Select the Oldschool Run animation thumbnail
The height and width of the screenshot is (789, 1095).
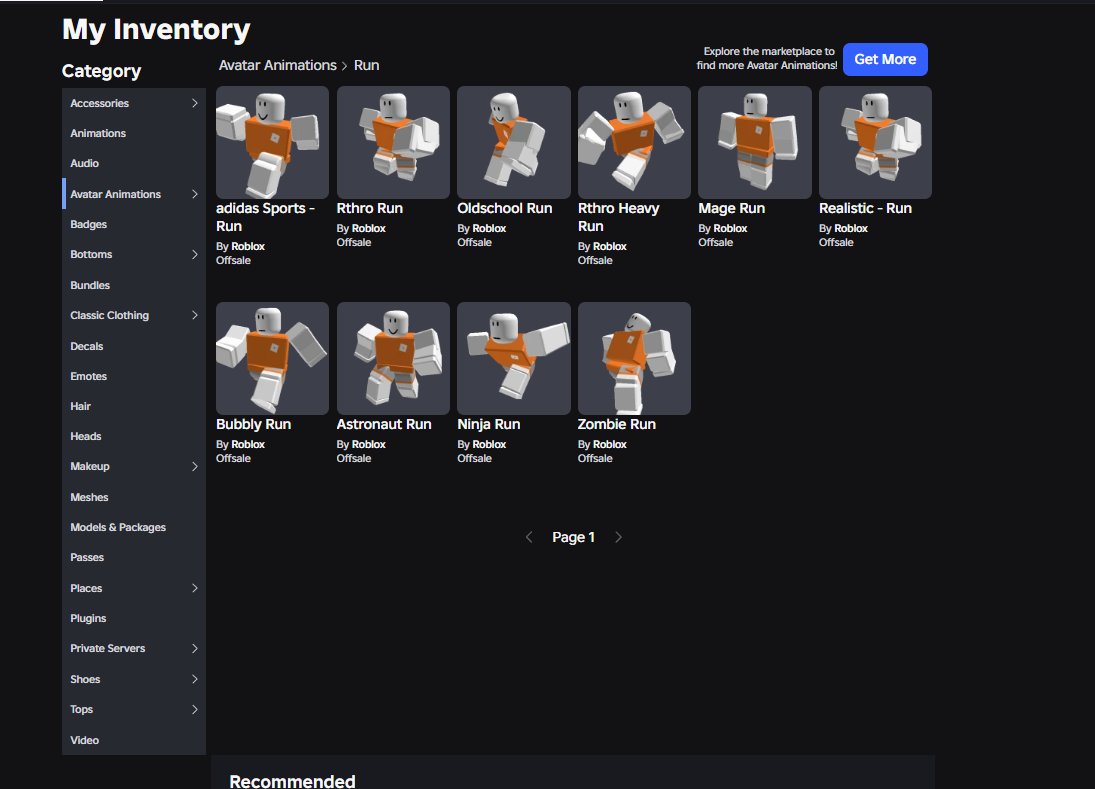point(514,142)
